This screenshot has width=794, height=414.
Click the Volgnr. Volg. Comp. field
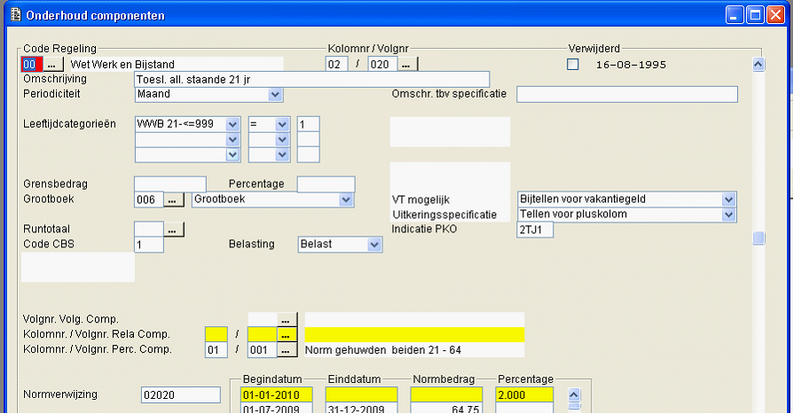click(262, 319)
